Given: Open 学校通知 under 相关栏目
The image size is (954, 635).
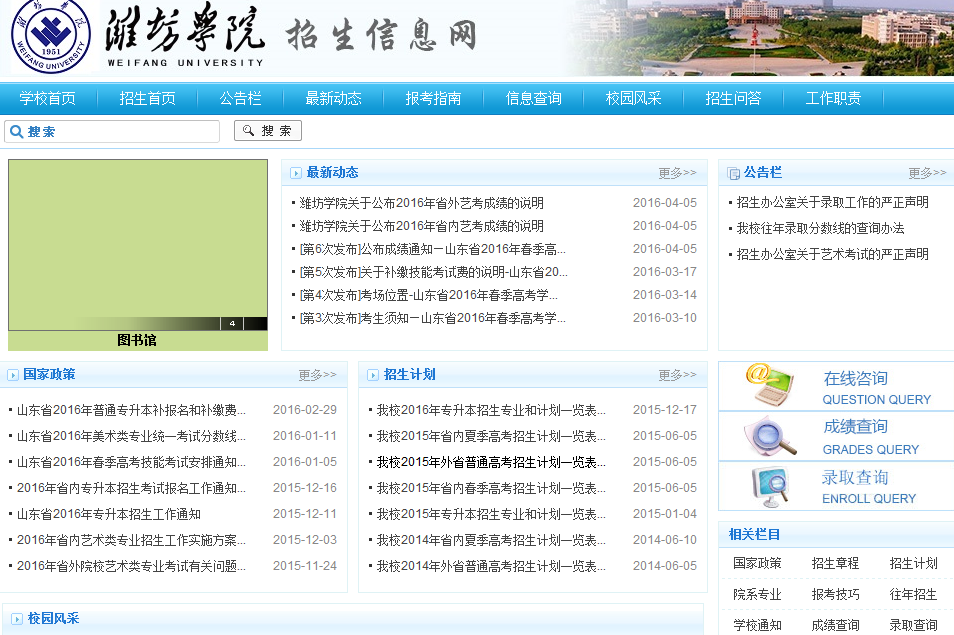Looking at the screenshot, I should (x=757, y=625).
